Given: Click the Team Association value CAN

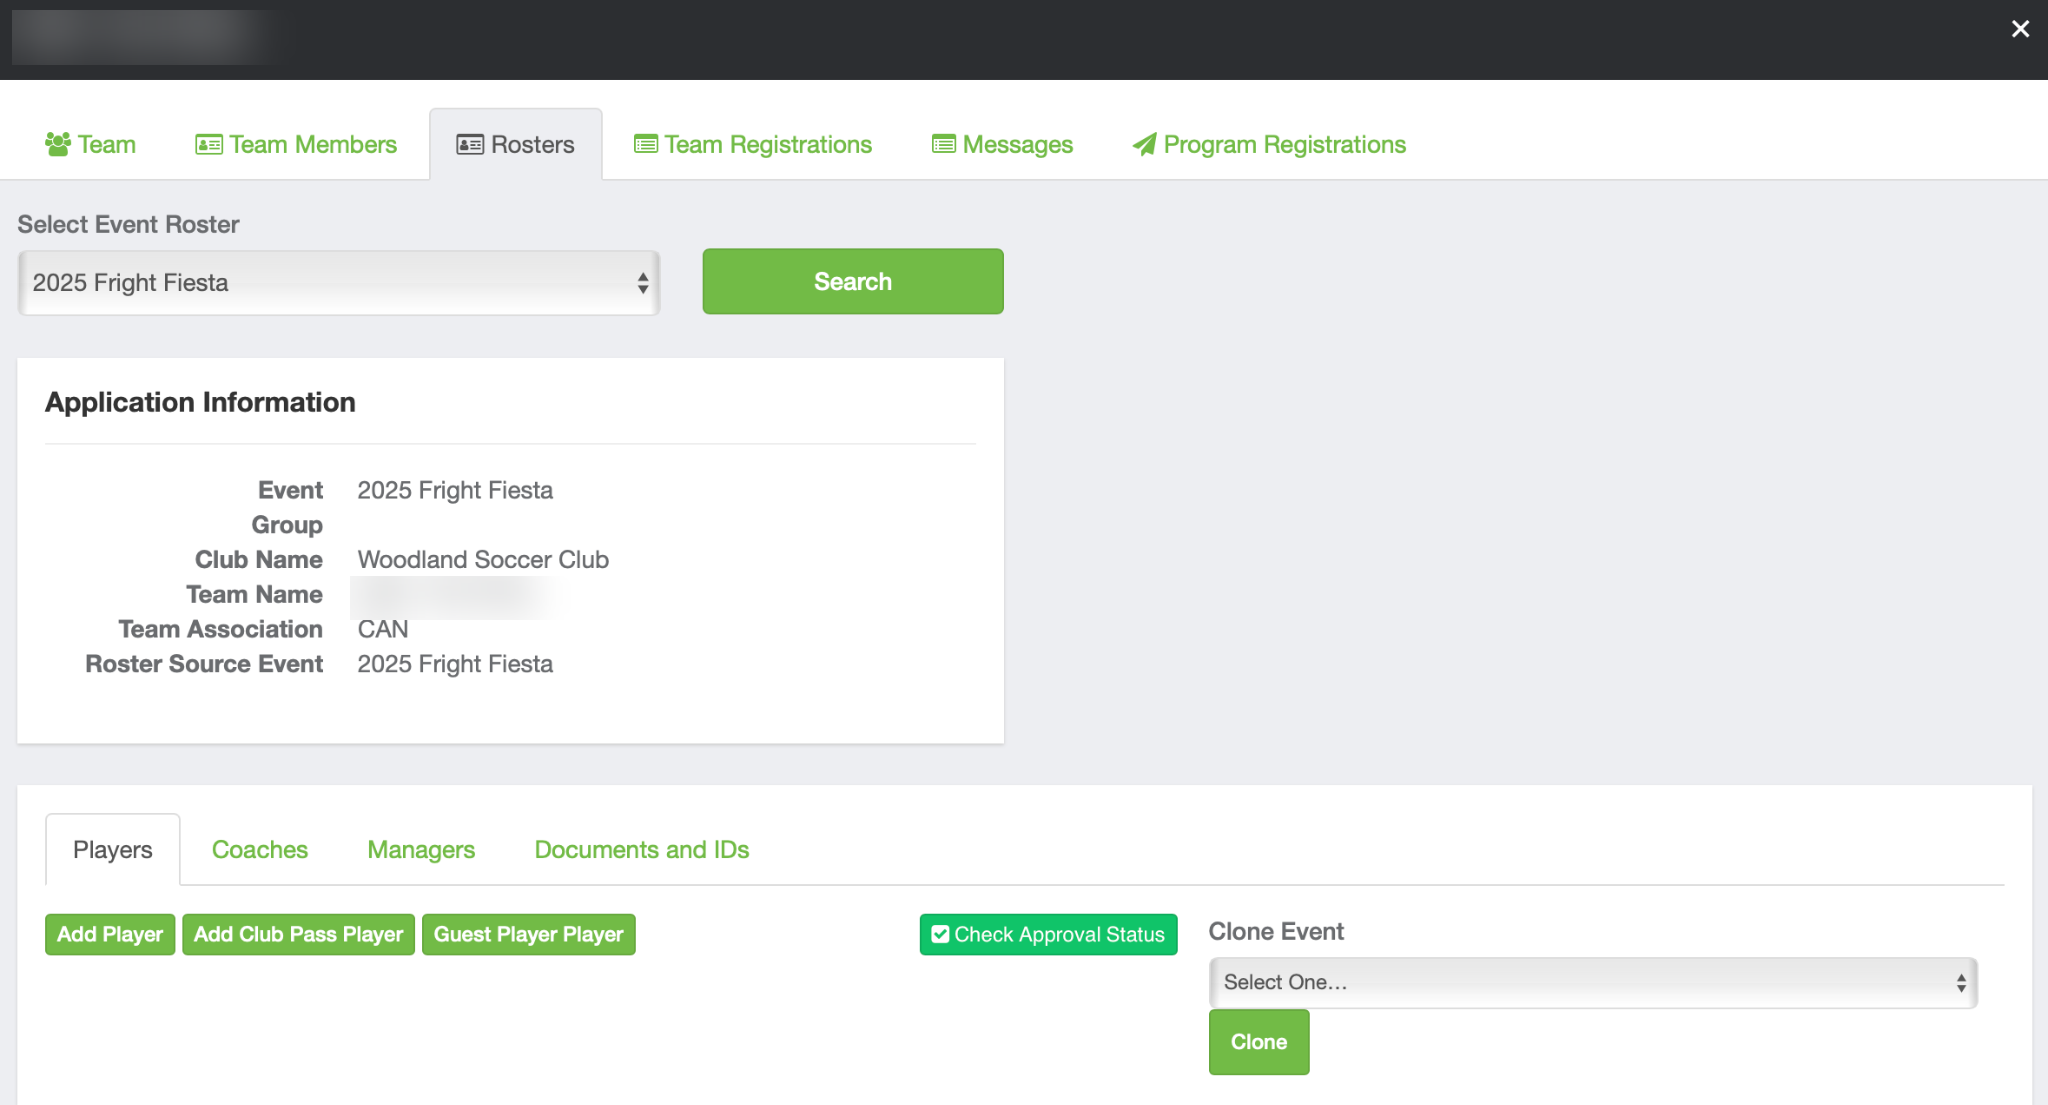Looking at the screenshot, I should [383, 629].
